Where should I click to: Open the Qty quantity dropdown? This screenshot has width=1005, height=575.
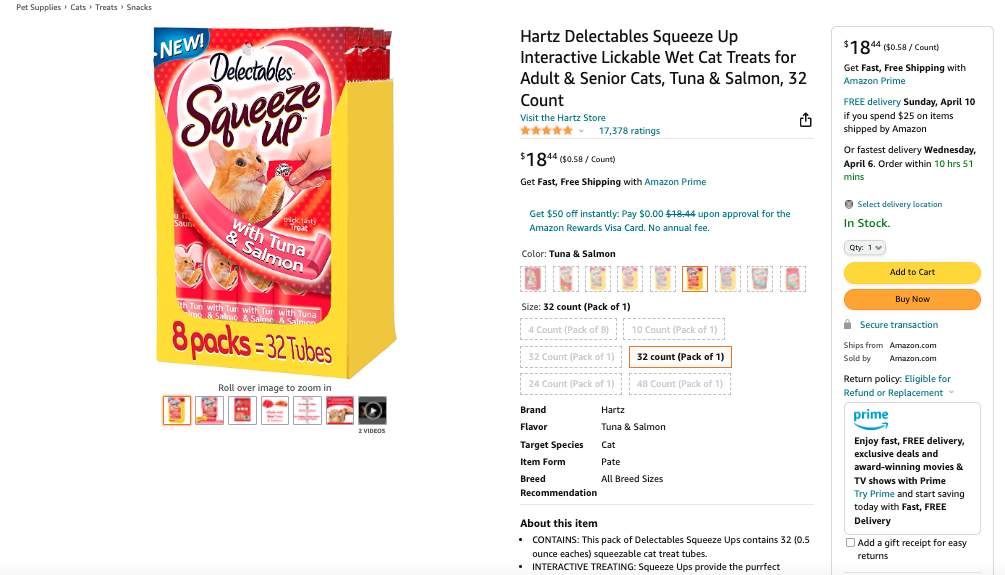[865, 247]
